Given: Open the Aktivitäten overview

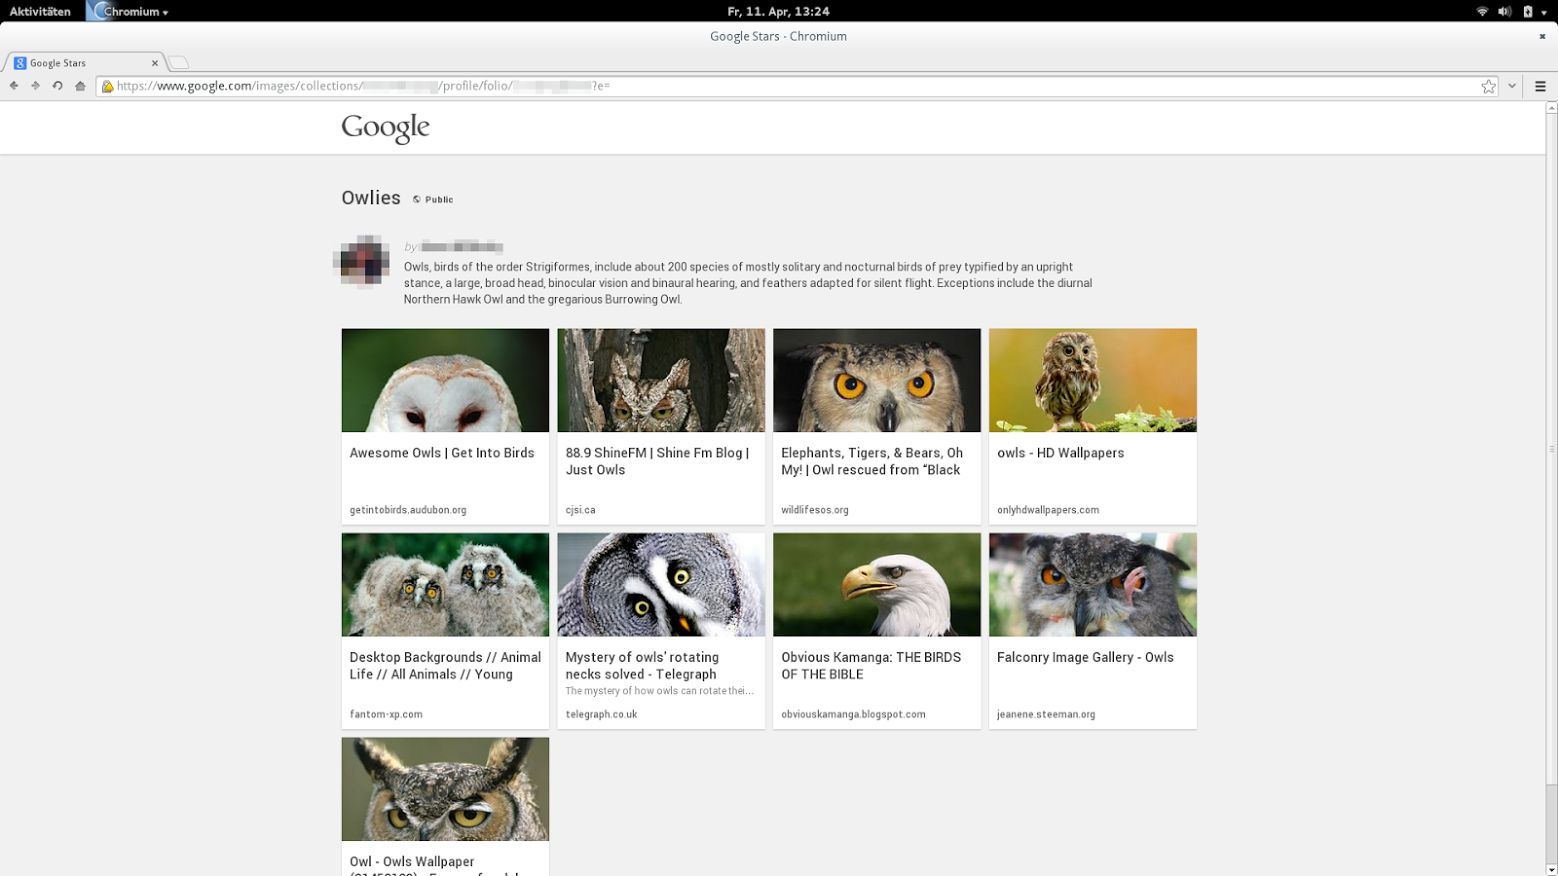Looking at the screenshot, I should (x=40, y=11).
